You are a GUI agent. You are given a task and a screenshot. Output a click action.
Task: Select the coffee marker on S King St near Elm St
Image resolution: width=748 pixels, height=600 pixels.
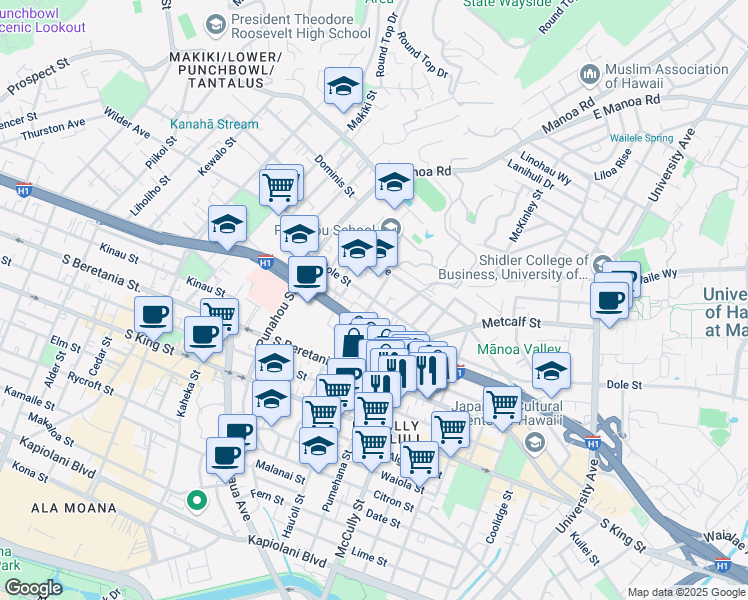point(154,317)
